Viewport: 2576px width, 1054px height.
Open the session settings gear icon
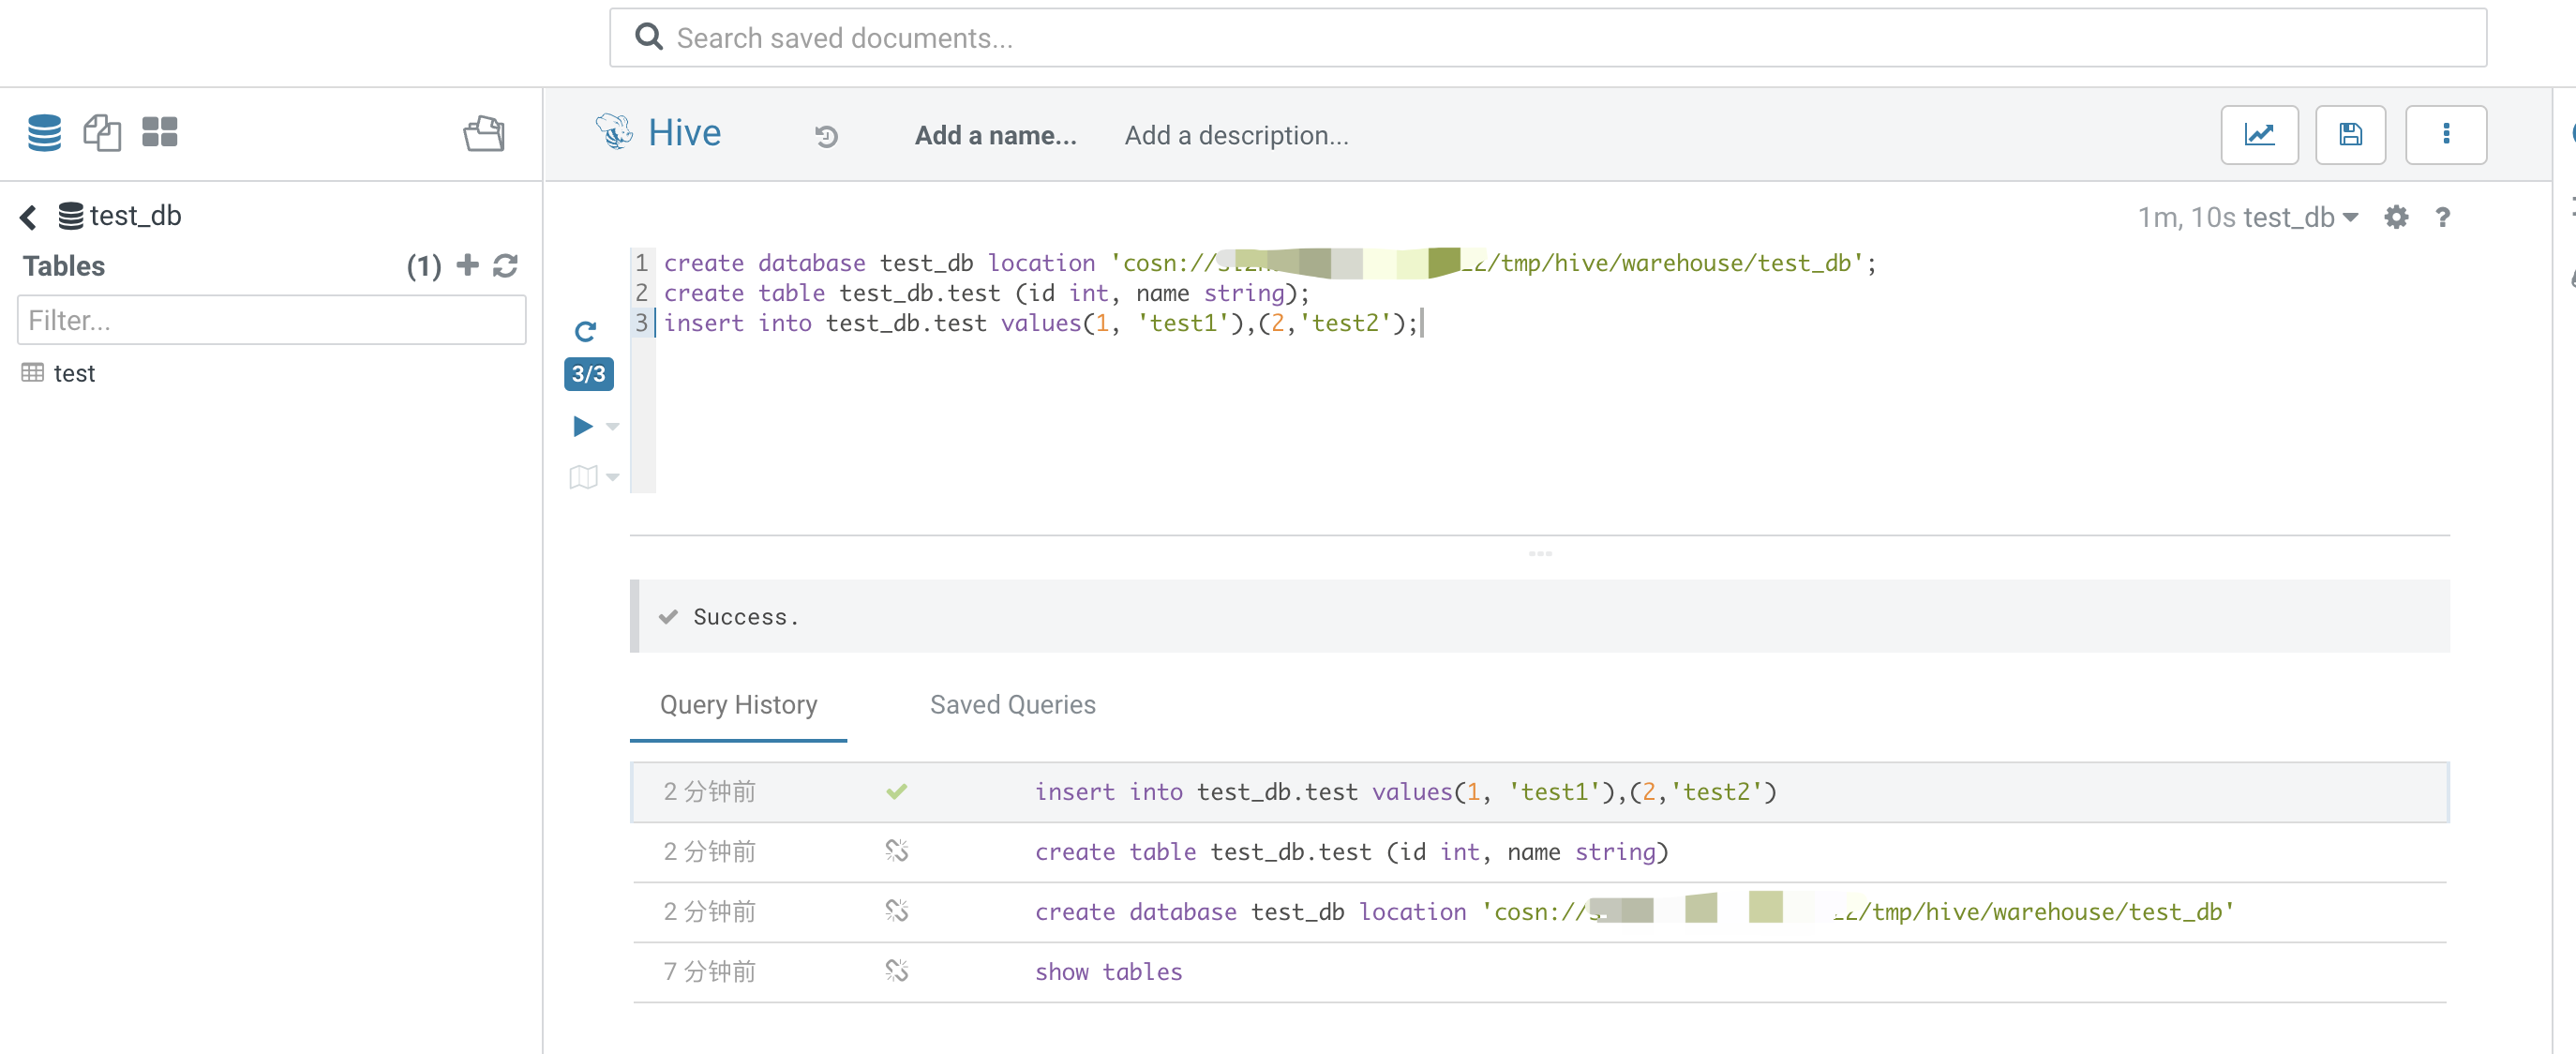2395,217
